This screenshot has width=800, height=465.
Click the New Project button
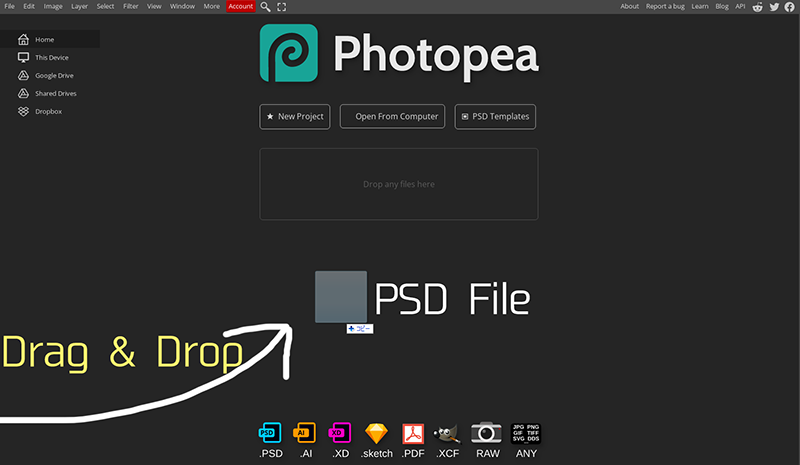click(295, 116)
